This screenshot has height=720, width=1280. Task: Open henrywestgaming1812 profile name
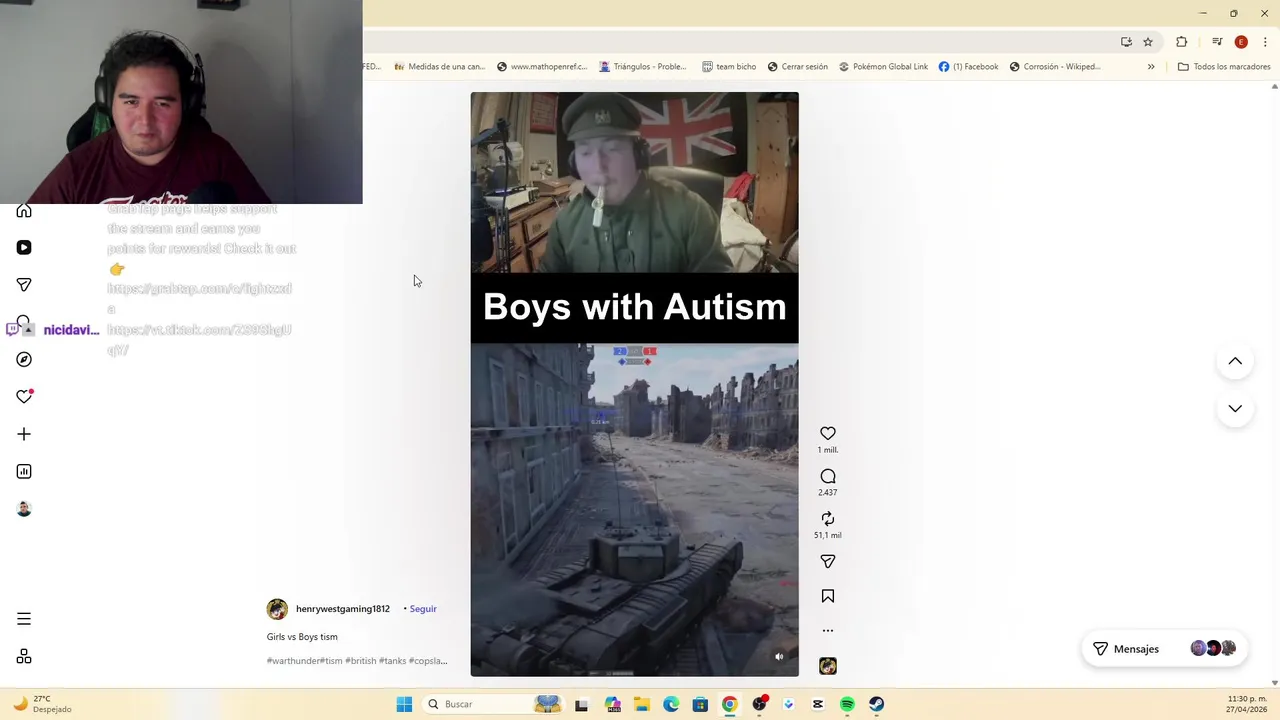343,609
